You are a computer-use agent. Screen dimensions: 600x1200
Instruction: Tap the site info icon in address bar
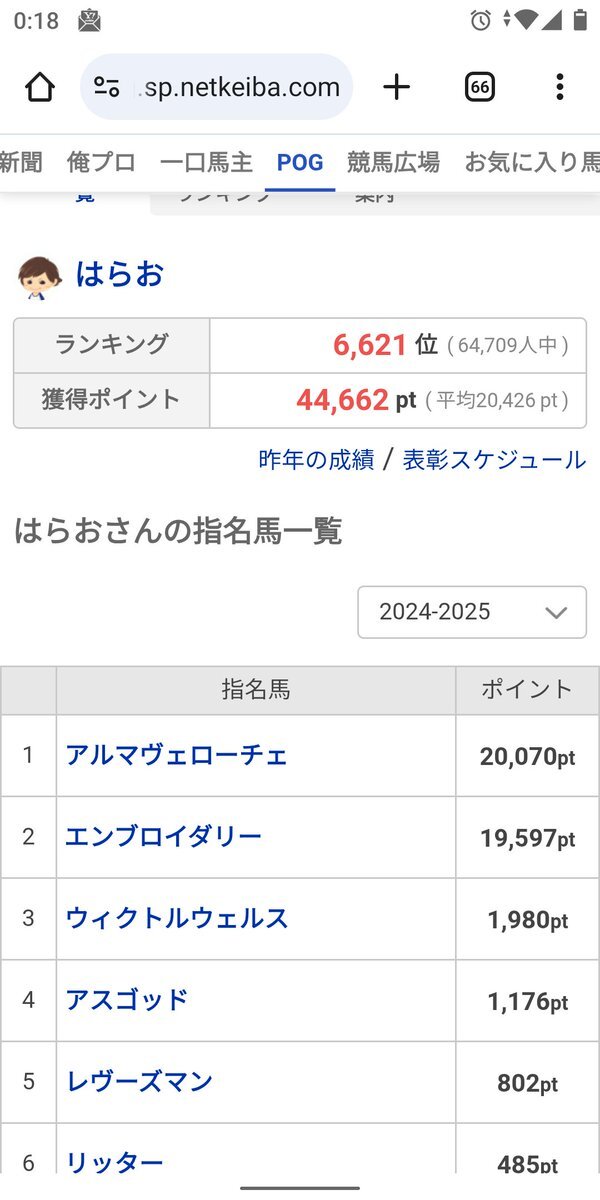point(107,88)
